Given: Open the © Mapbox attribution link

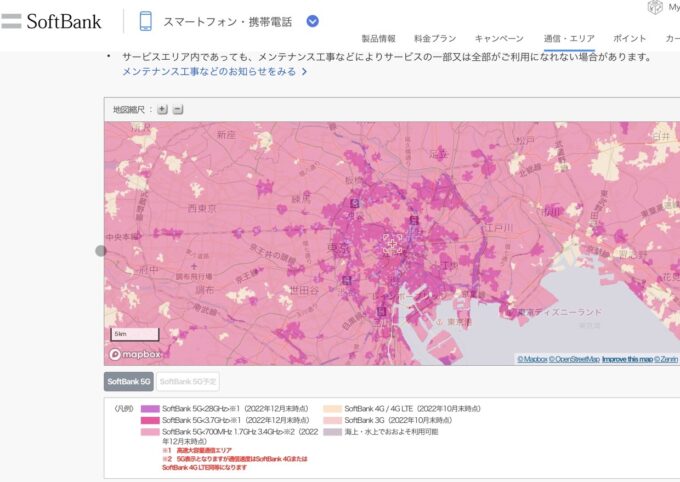Looking at the screenshot, I should [x=532, y=359].
